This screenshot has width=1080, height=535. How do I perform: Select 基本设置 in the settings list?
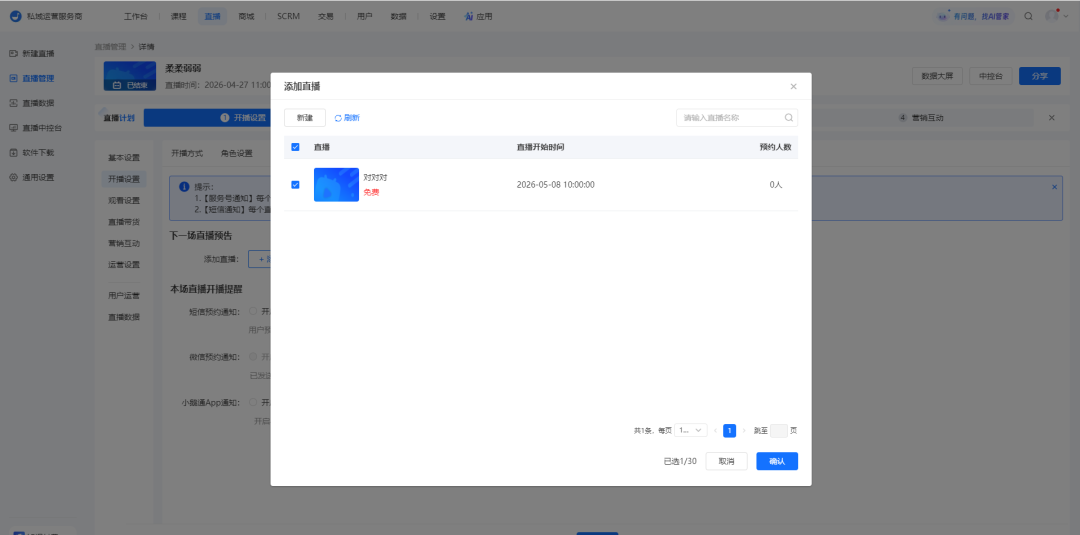(124, 158)
